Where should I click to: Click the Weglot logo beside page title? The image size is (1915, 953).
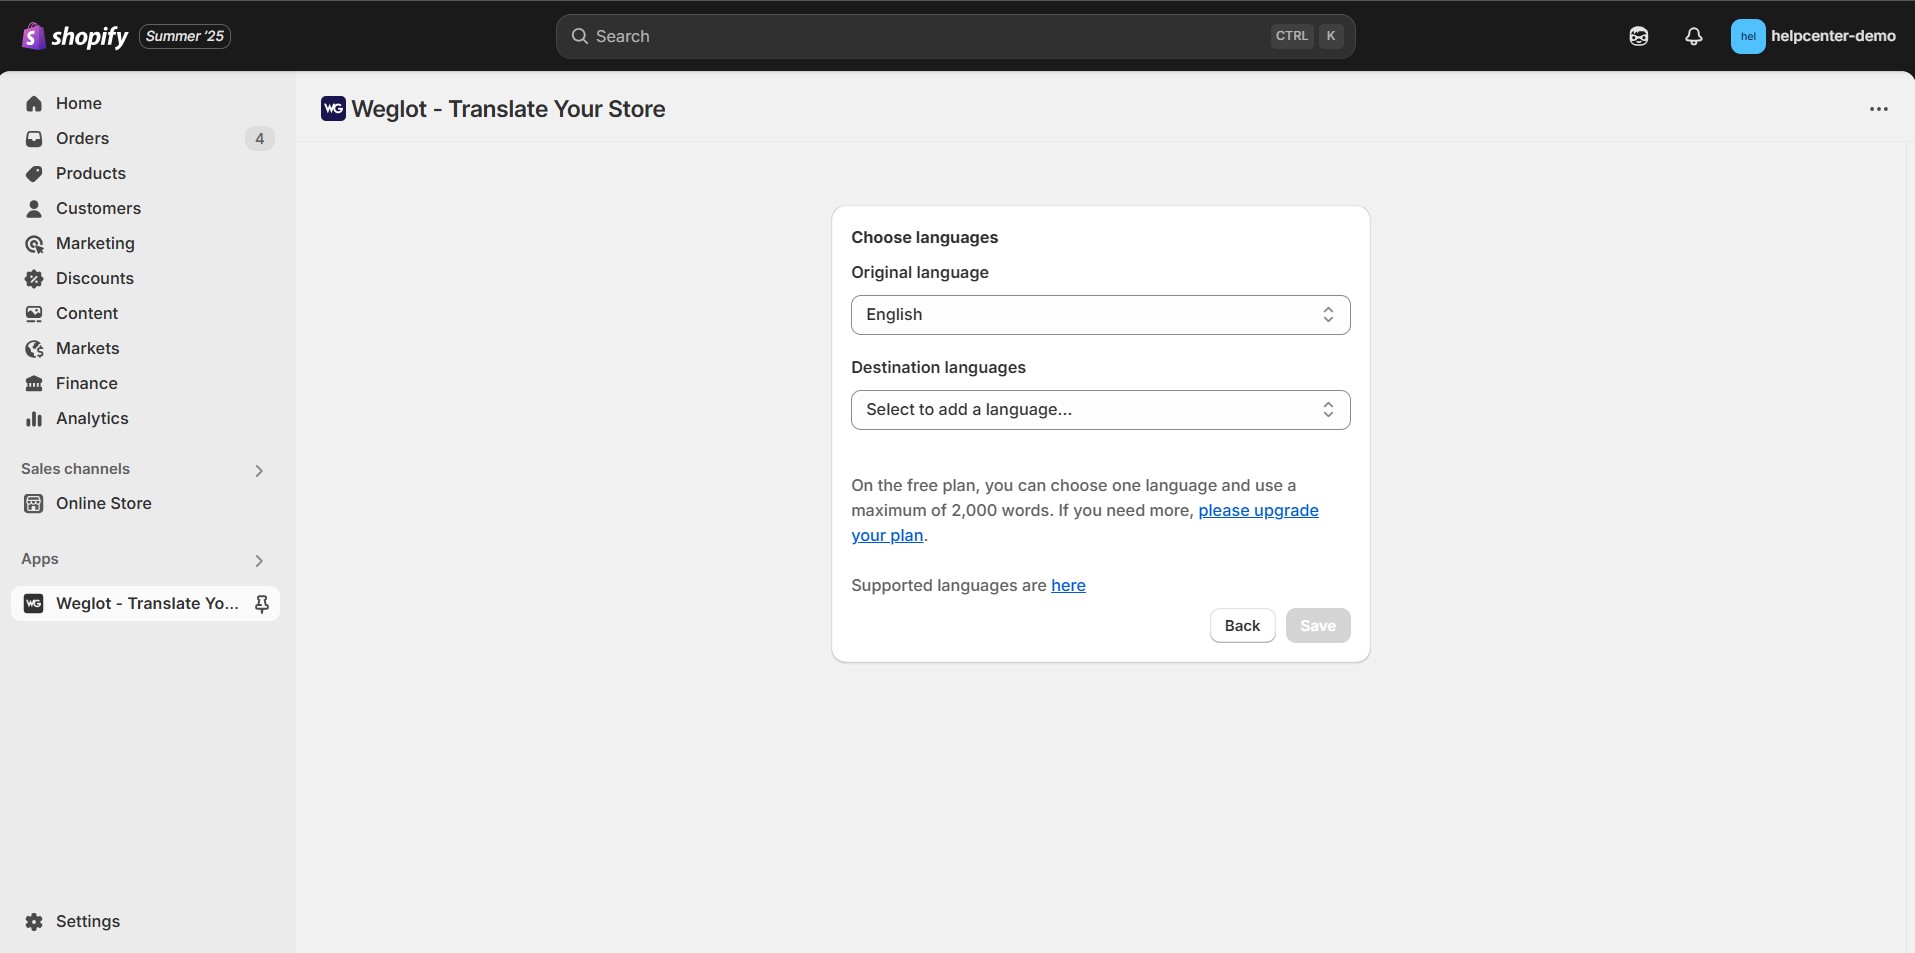pos(333,109)
